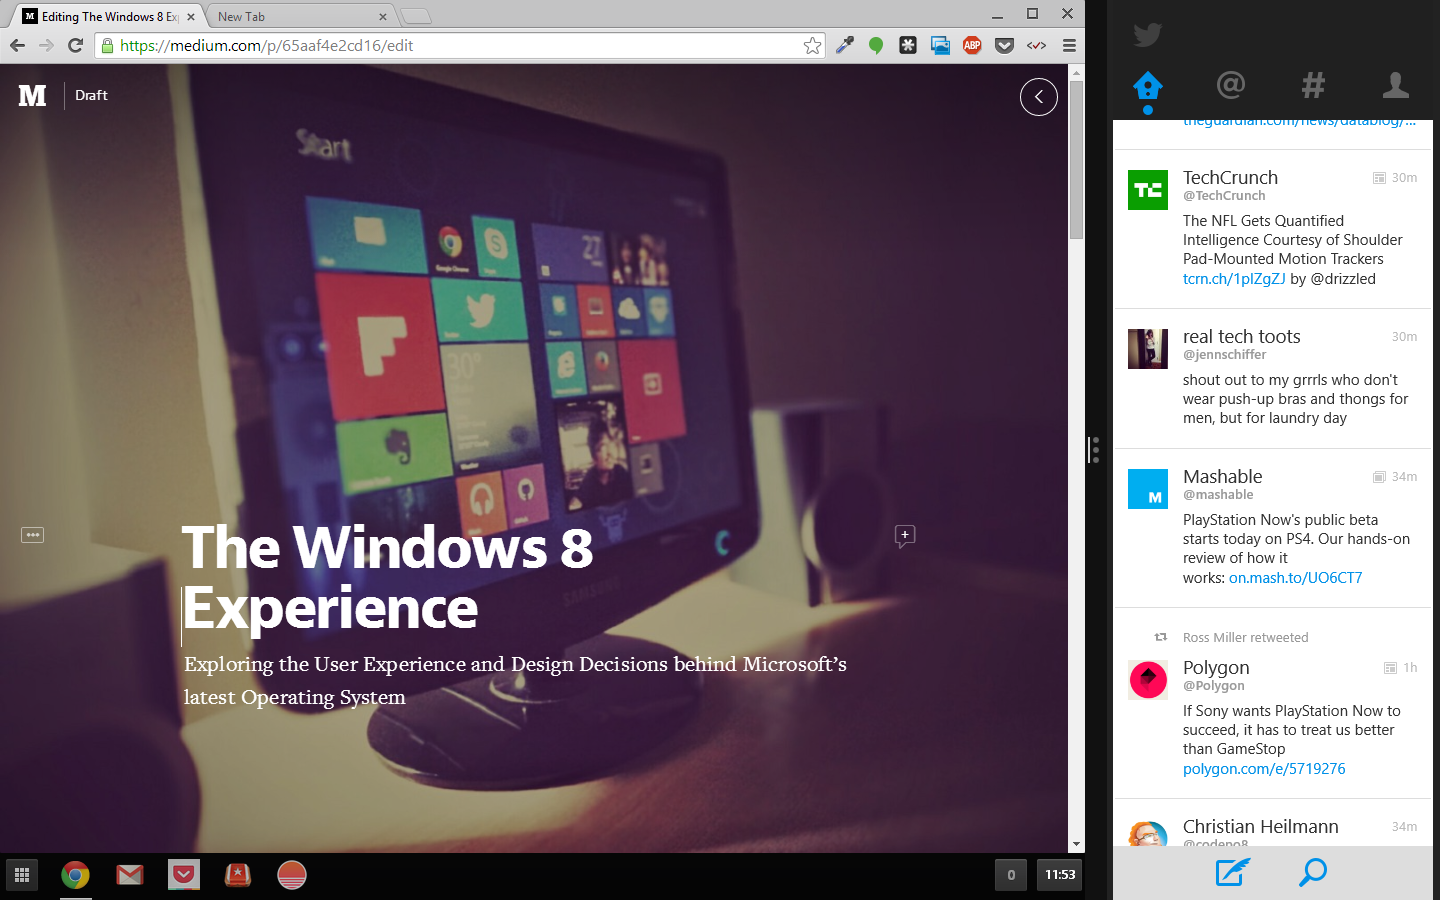Compose a new tweet

click(1232, 872)
